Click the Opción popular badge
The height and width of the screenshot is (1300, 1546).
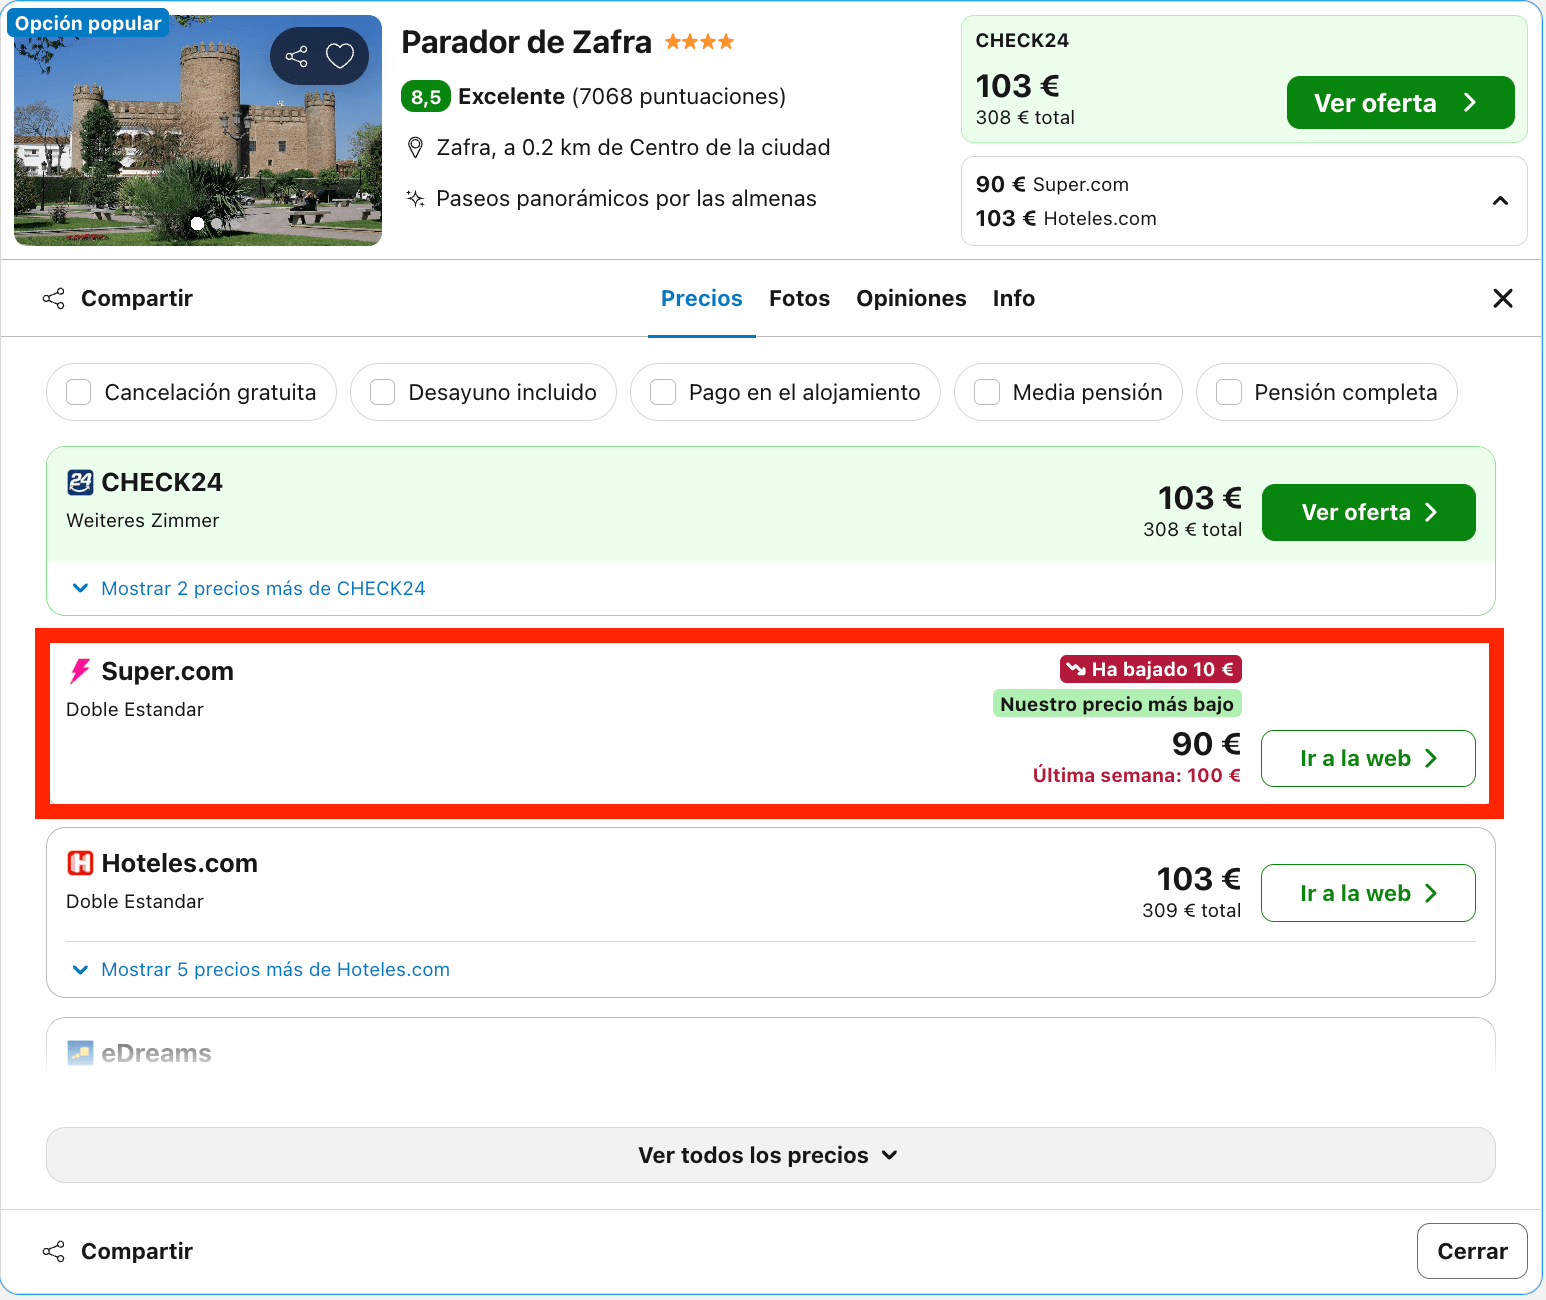point(88,23)
